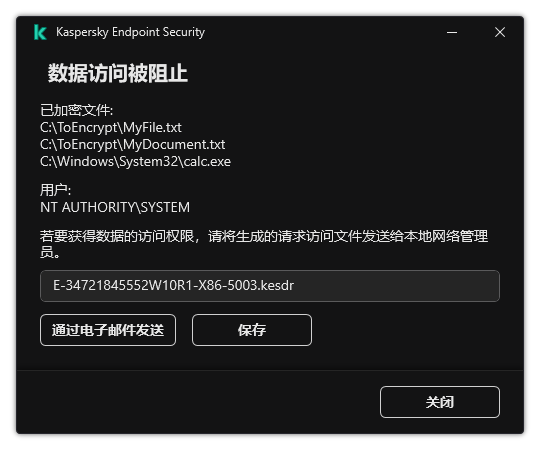This screenshot has height=450, width=540.
Task: Close the dialog using the X icon
Action: point(500,32)
